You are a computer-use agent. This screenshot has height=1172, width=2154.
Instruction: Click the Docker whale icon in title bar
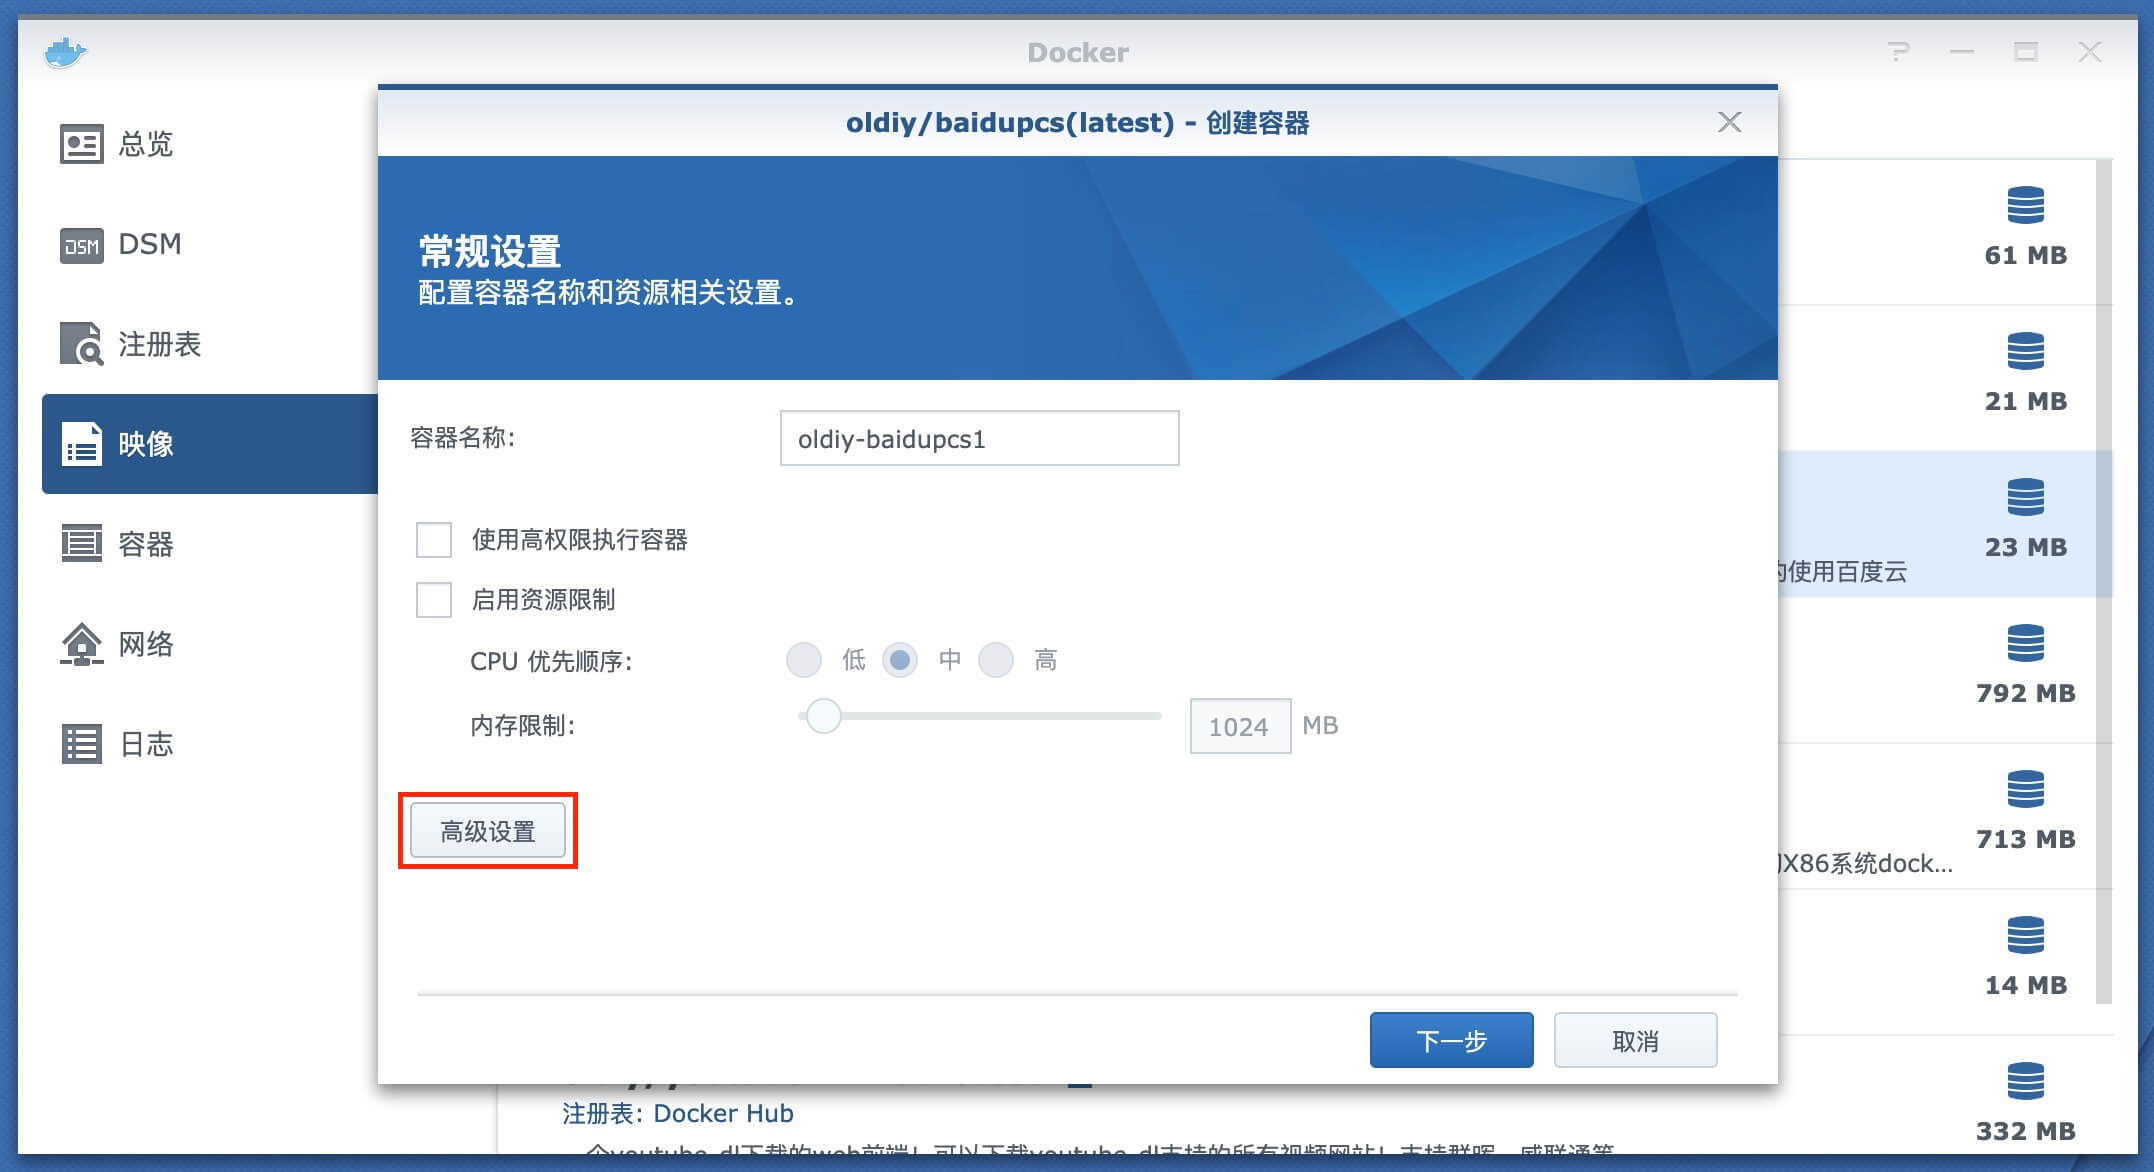(66, 52)
